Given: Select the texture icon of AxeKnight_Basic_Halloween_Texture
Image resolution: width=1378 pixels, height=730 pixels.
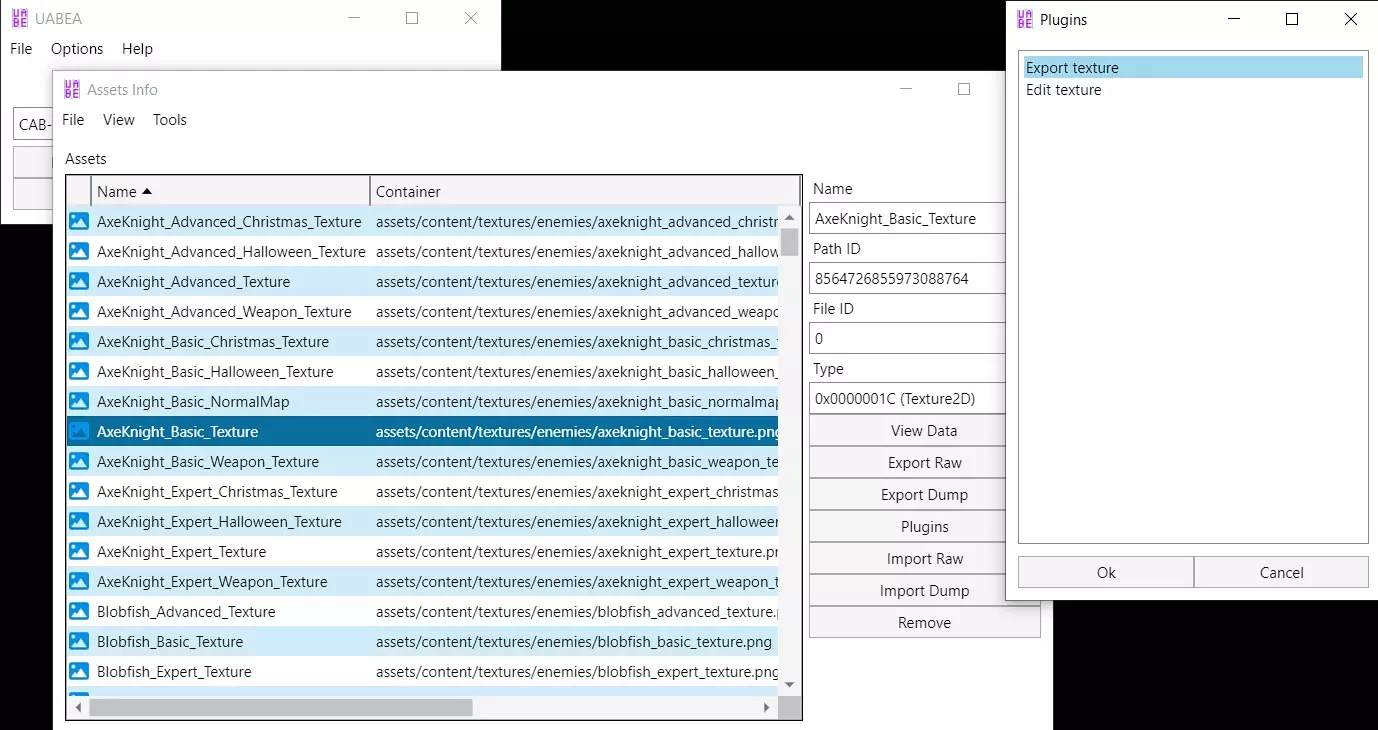Looking at the screenshot, I should [79, 372].
